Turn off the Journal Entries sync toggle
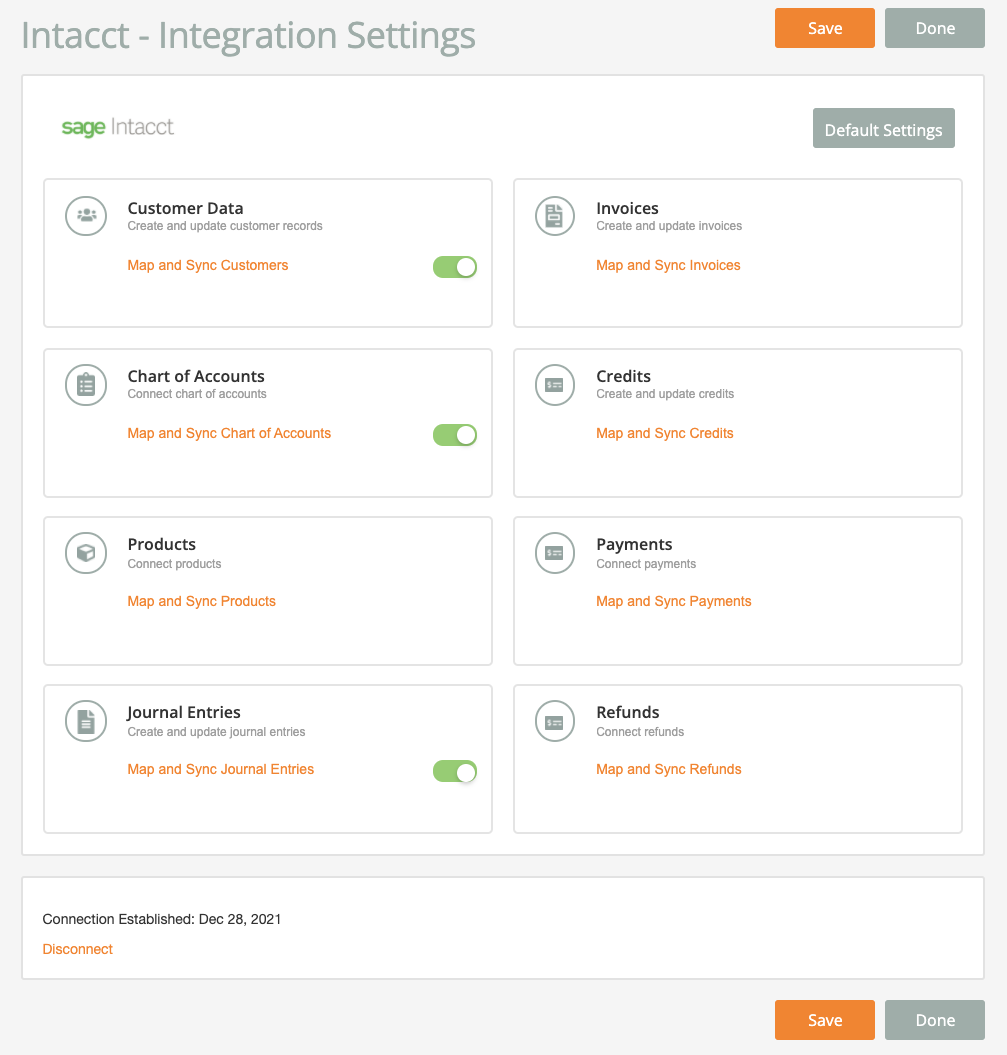This screenshot has height=1055, width=1007. (x=455, y=771)
